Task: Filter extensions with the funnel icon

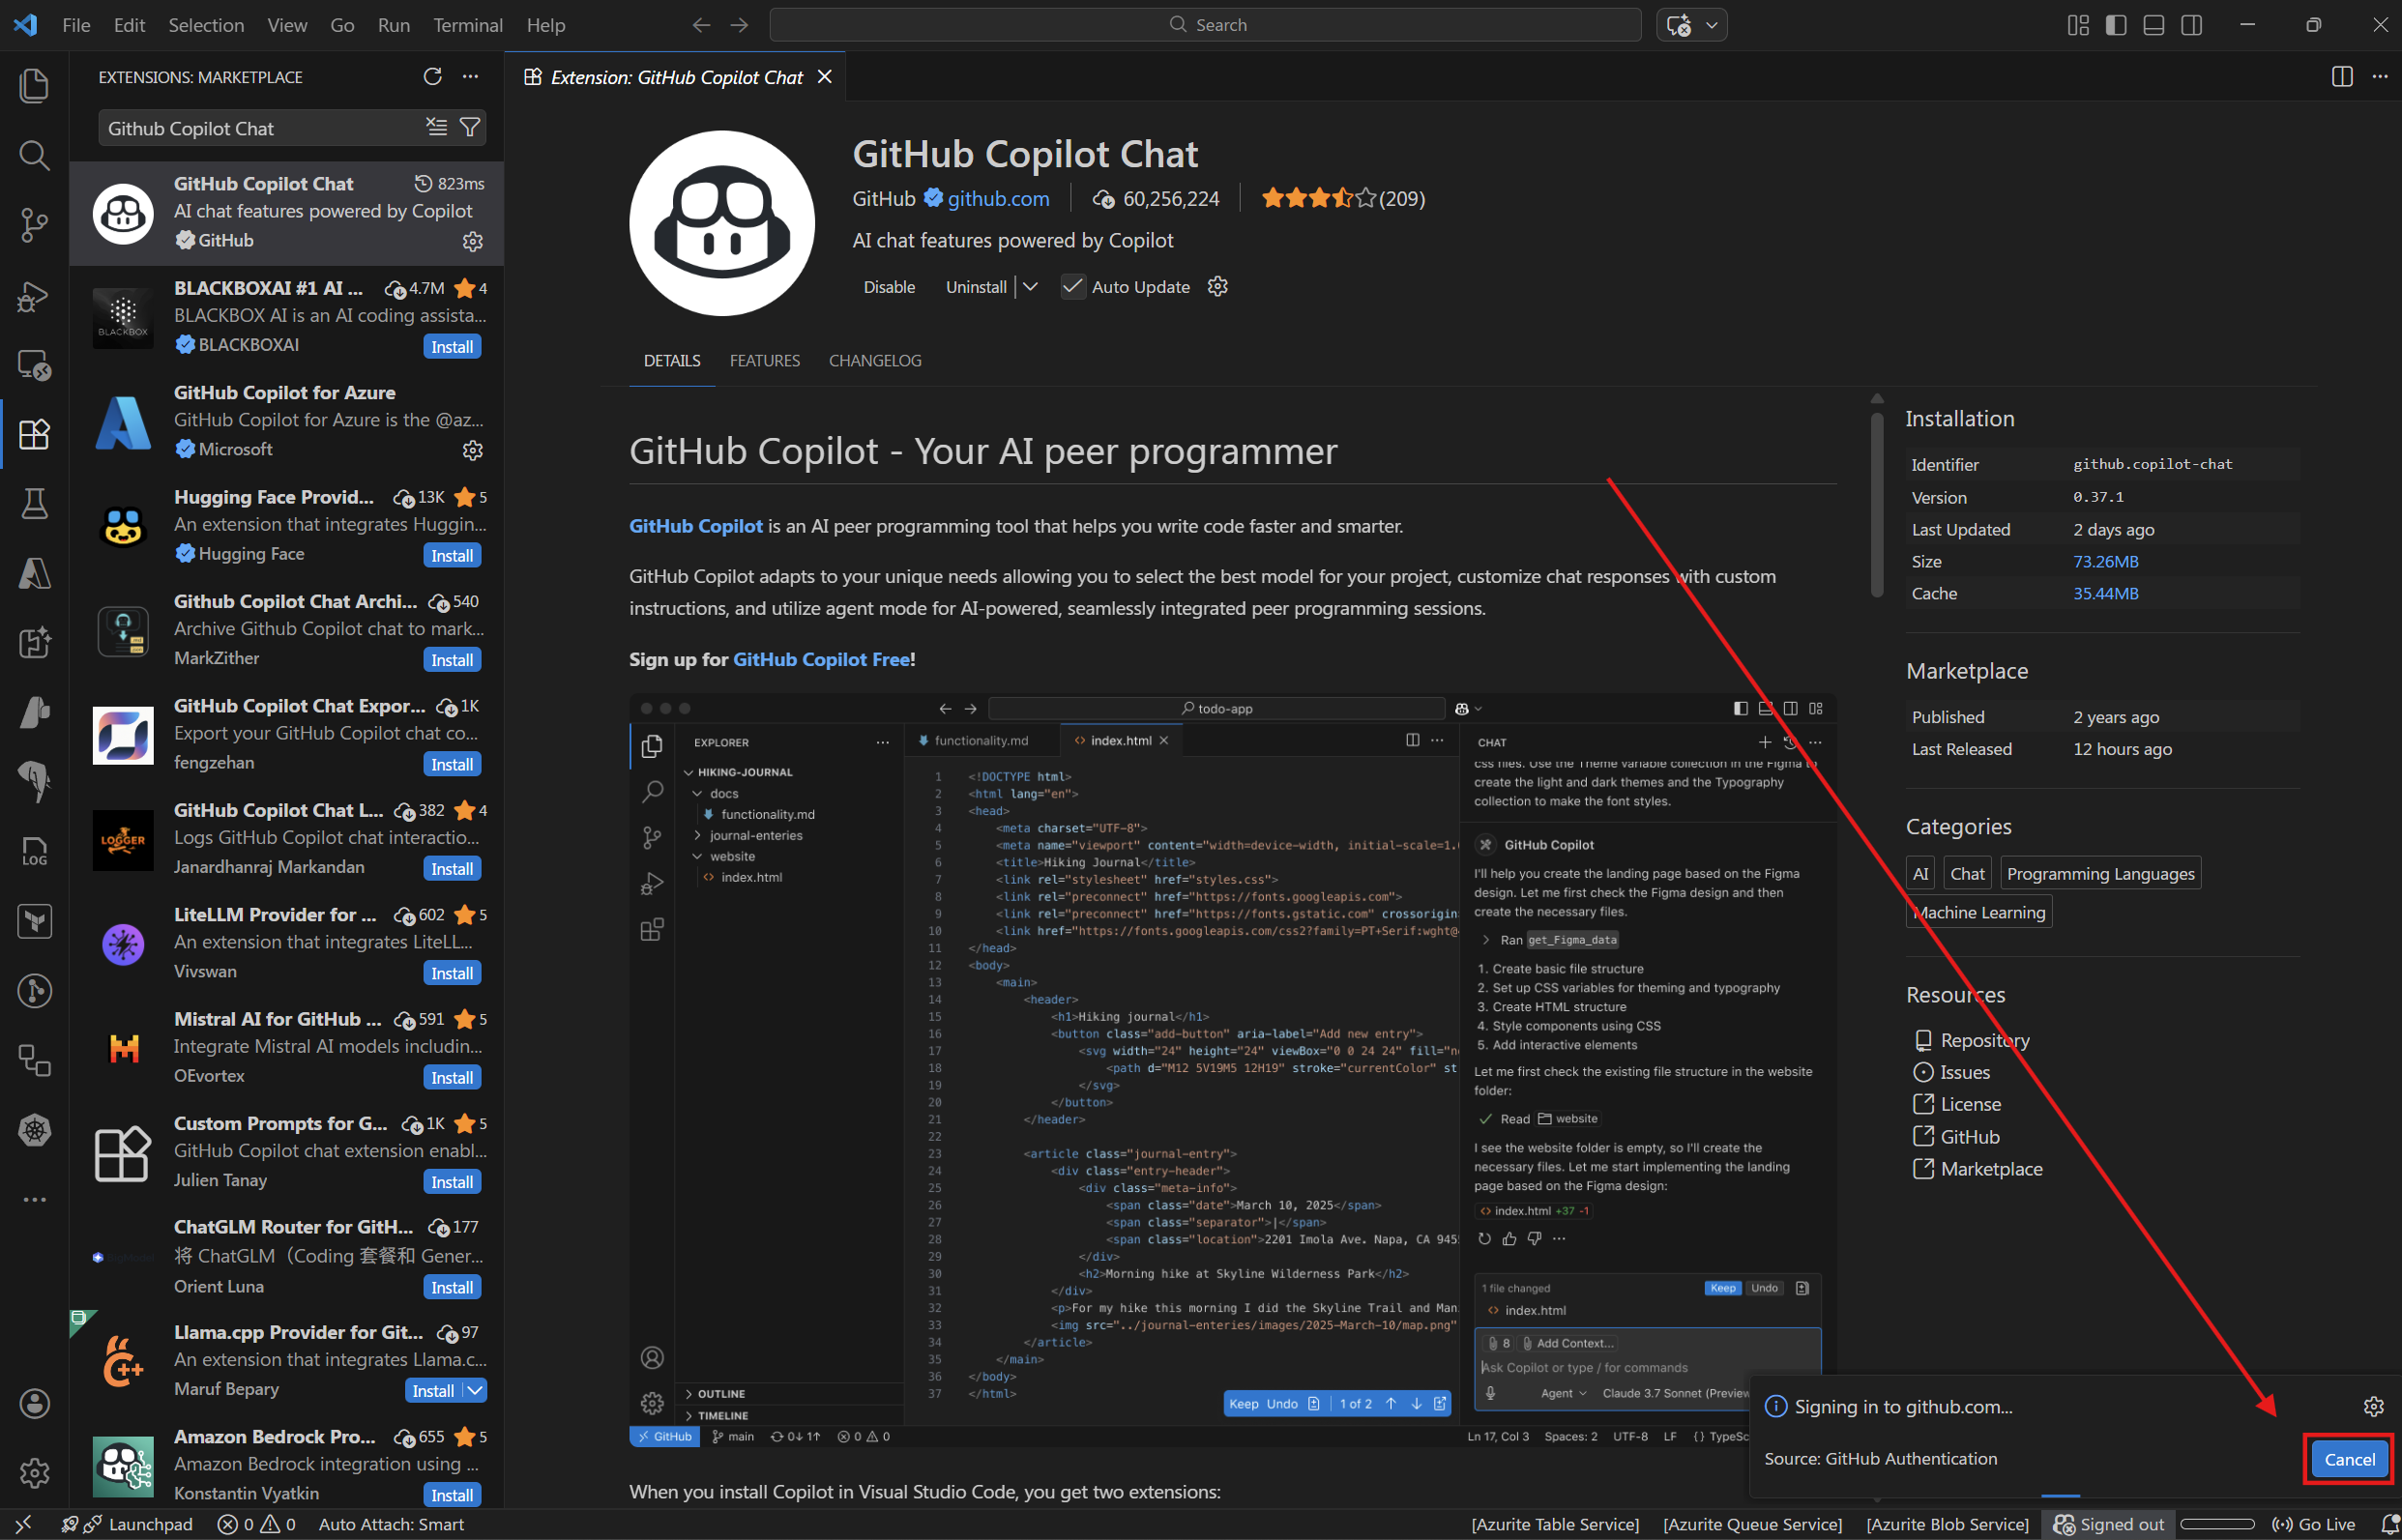Action: click(x=469, y=127)
